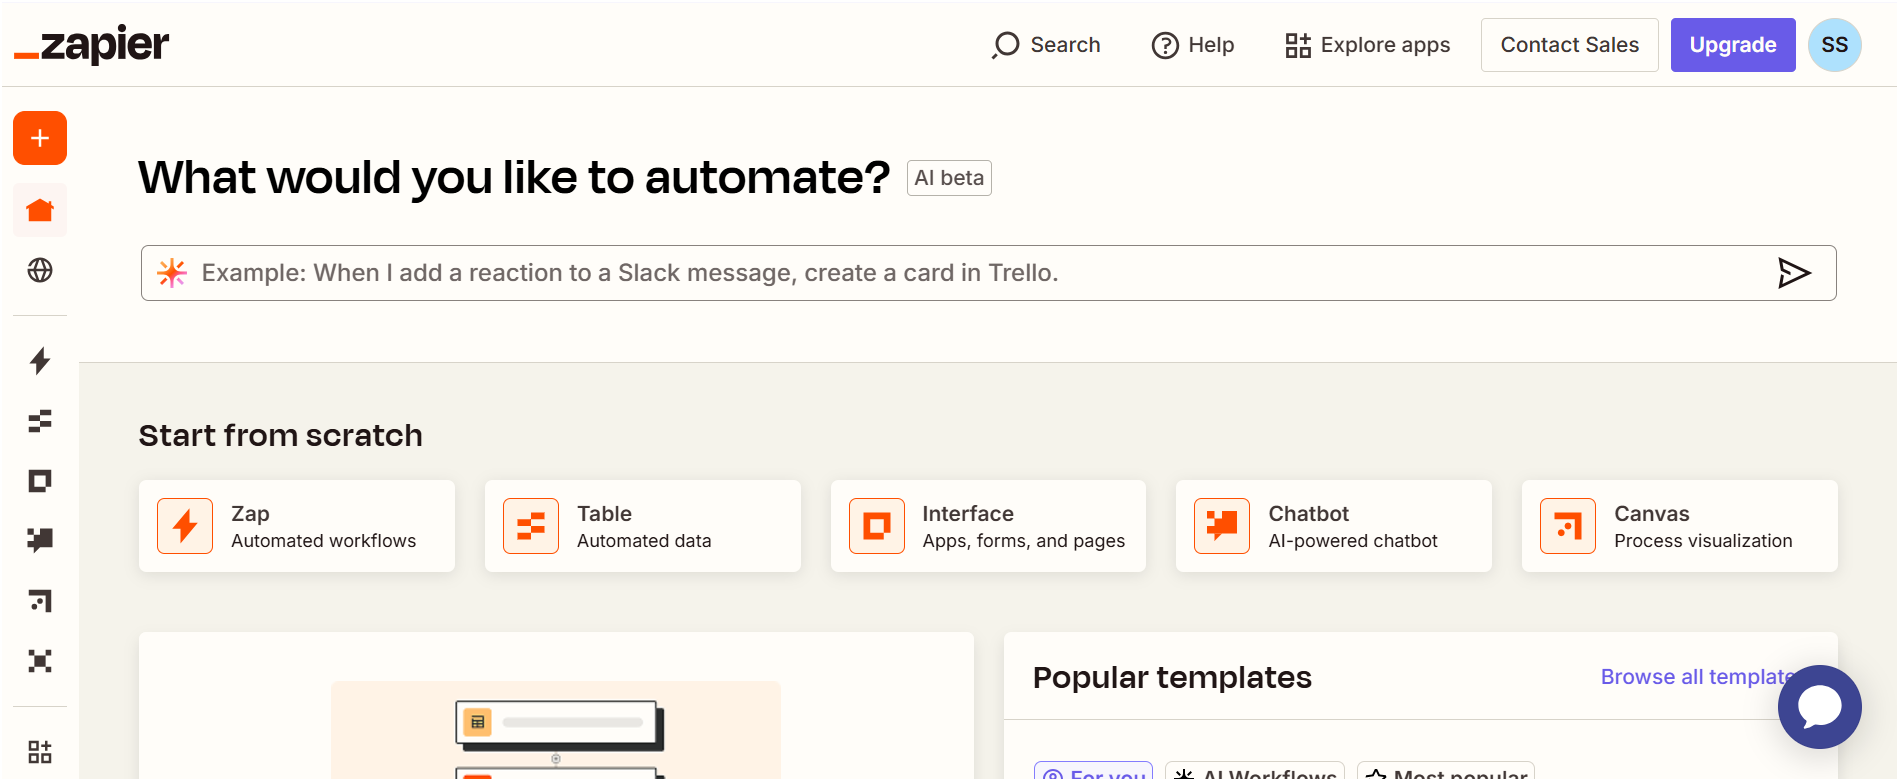Go to Explore apps

point(1367,45)
